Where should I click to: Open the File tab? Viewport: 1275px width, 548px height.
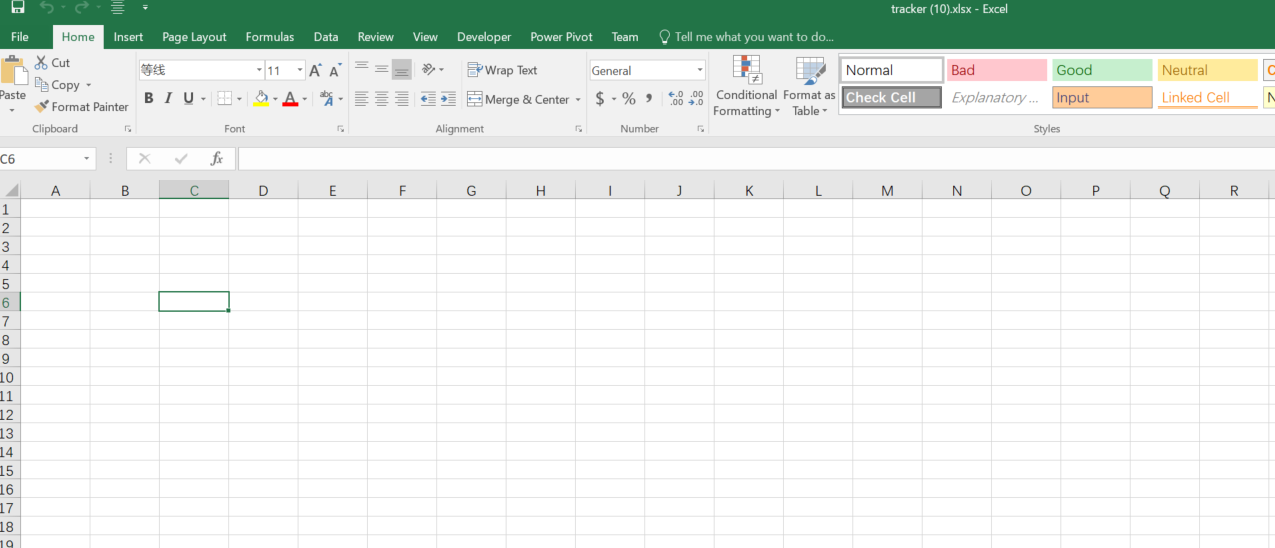point(20,37)
